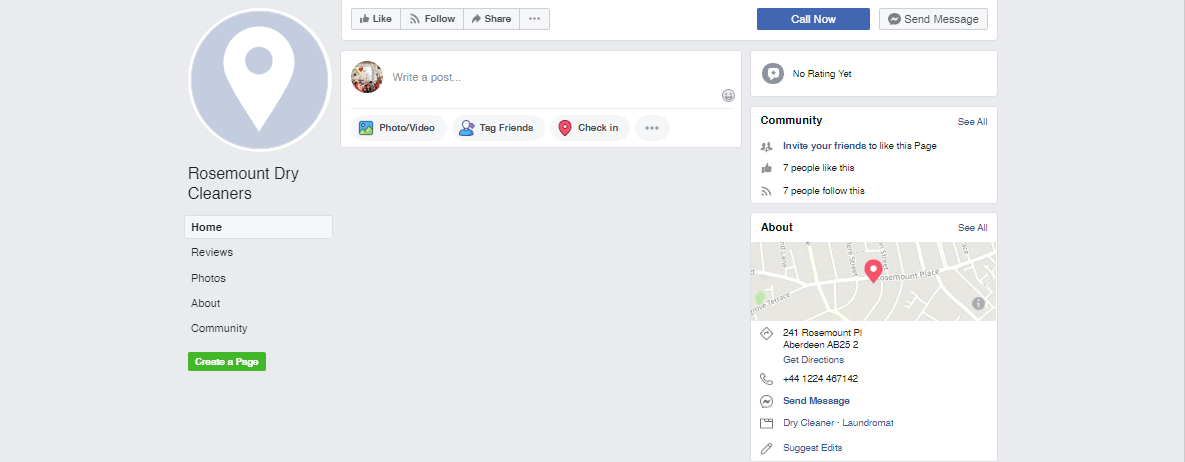This screenshot has width=1185, height=462.
Task: Click the red map location marker
Action: point(873,271)
